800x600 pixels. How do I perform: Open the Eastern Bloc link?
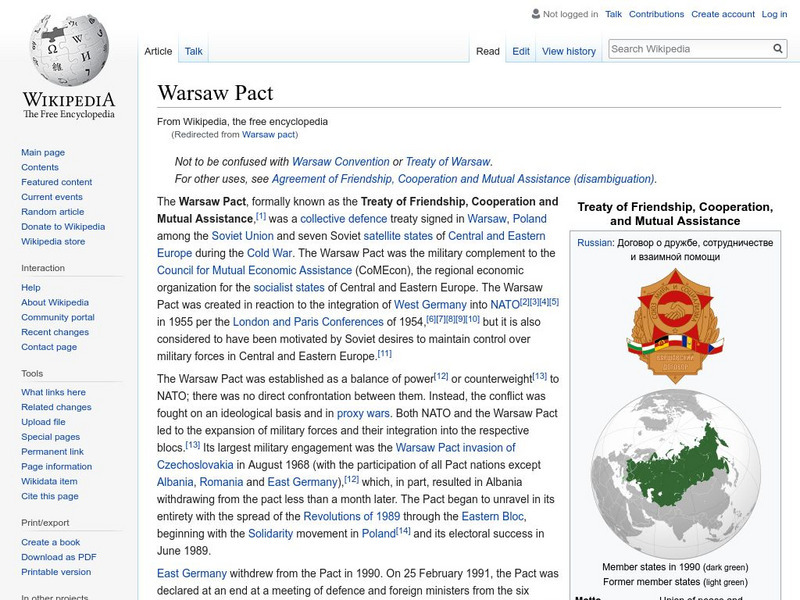(492, 516)
